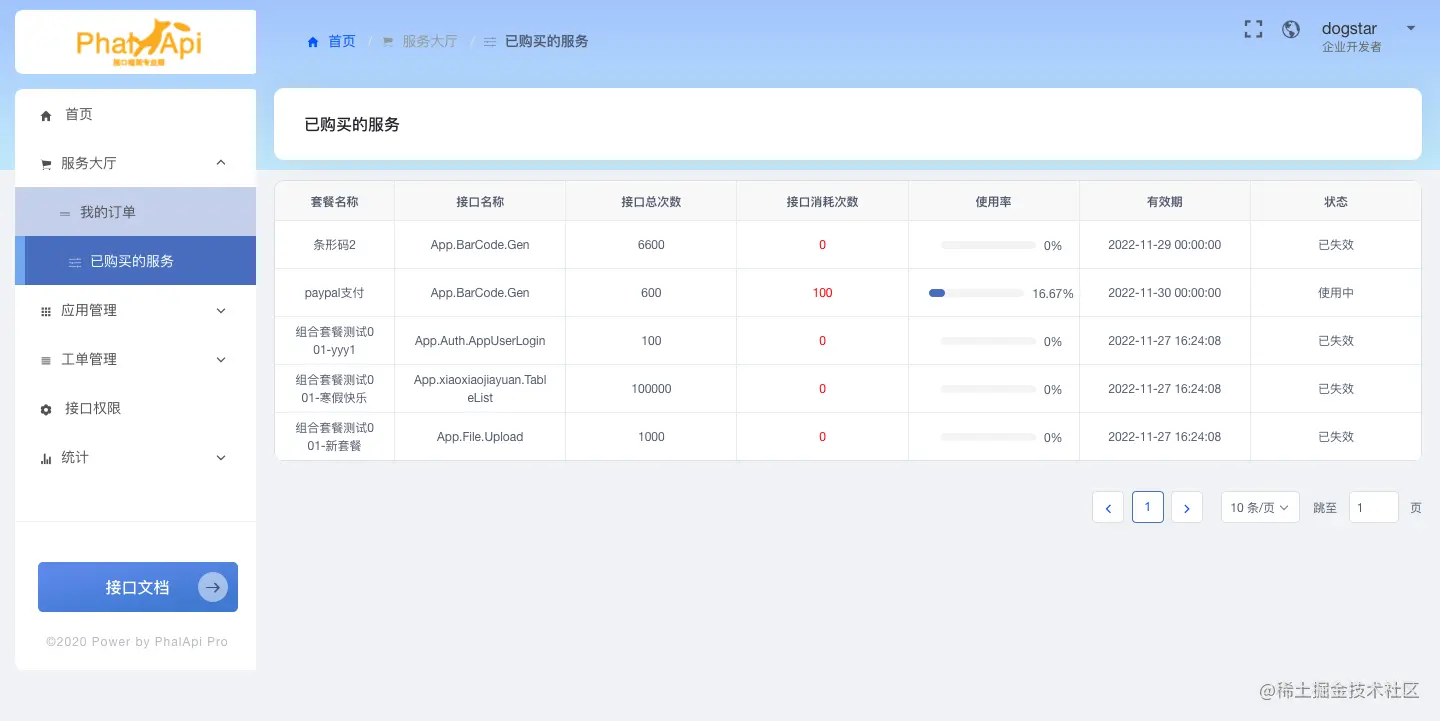Click the arrow icon on 接口文档 button
Image resolution: width=1440 pixels, height=721 pixels.
[x=212, y=587]
